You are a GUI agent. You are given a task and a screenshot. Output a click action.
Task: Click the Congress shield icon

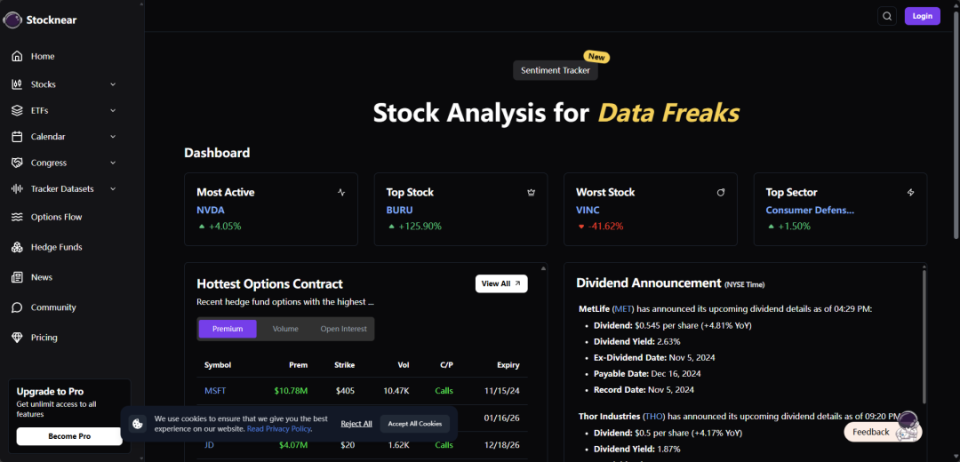tap(17, 163)
